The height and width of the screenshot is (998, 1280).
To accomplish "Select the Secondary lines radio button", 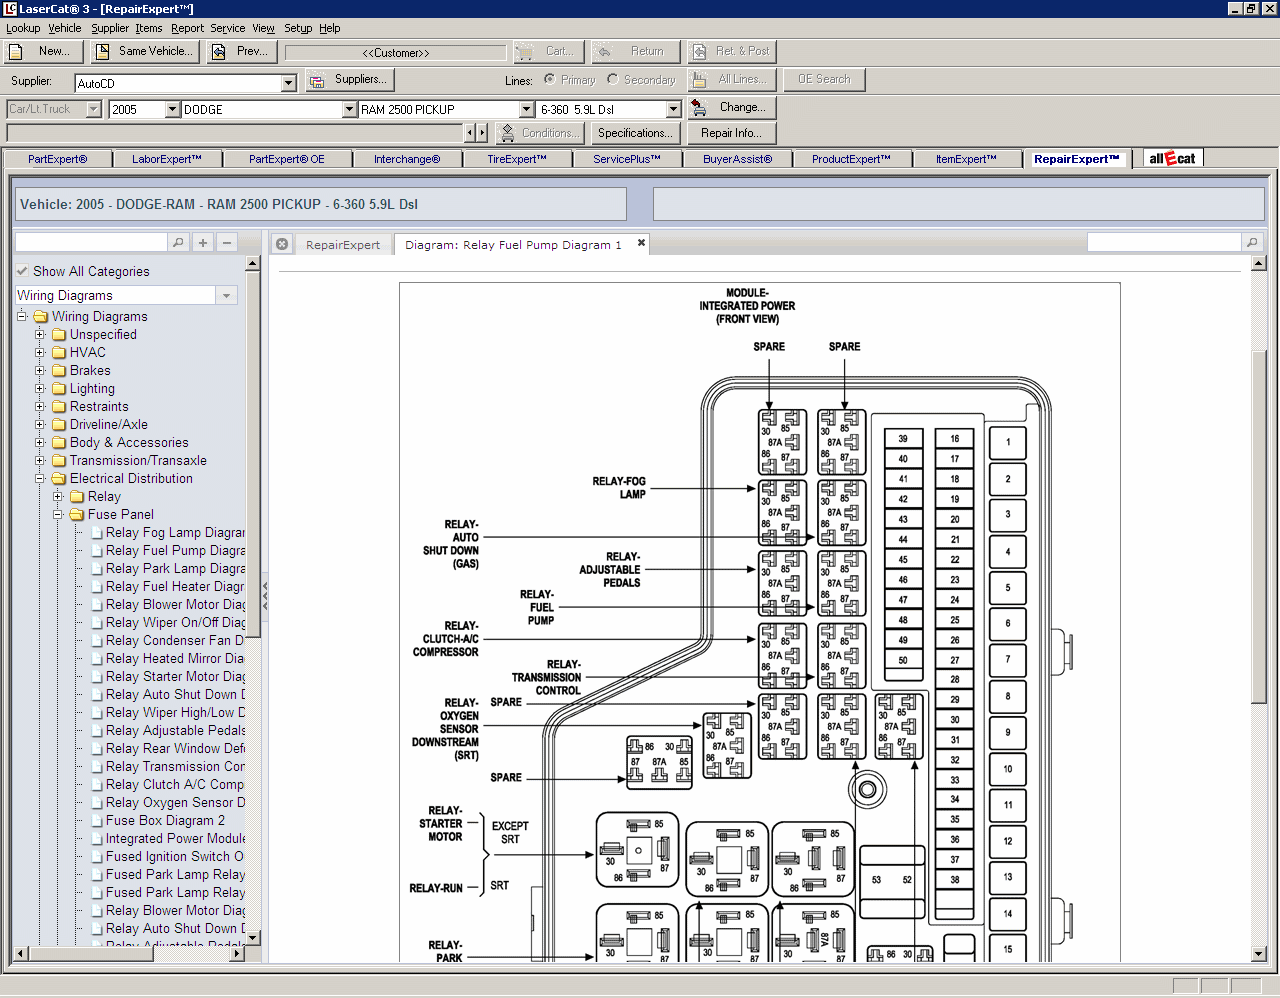I will [612, 79].
